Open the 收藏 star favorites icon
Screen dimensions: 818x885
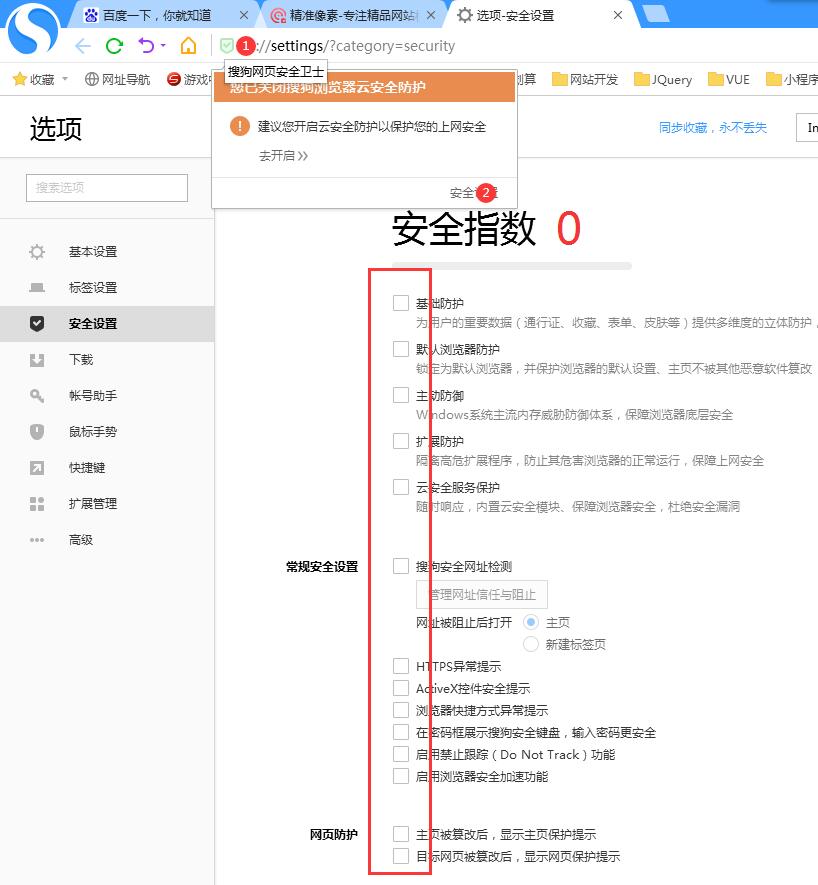tap(20, 80)
